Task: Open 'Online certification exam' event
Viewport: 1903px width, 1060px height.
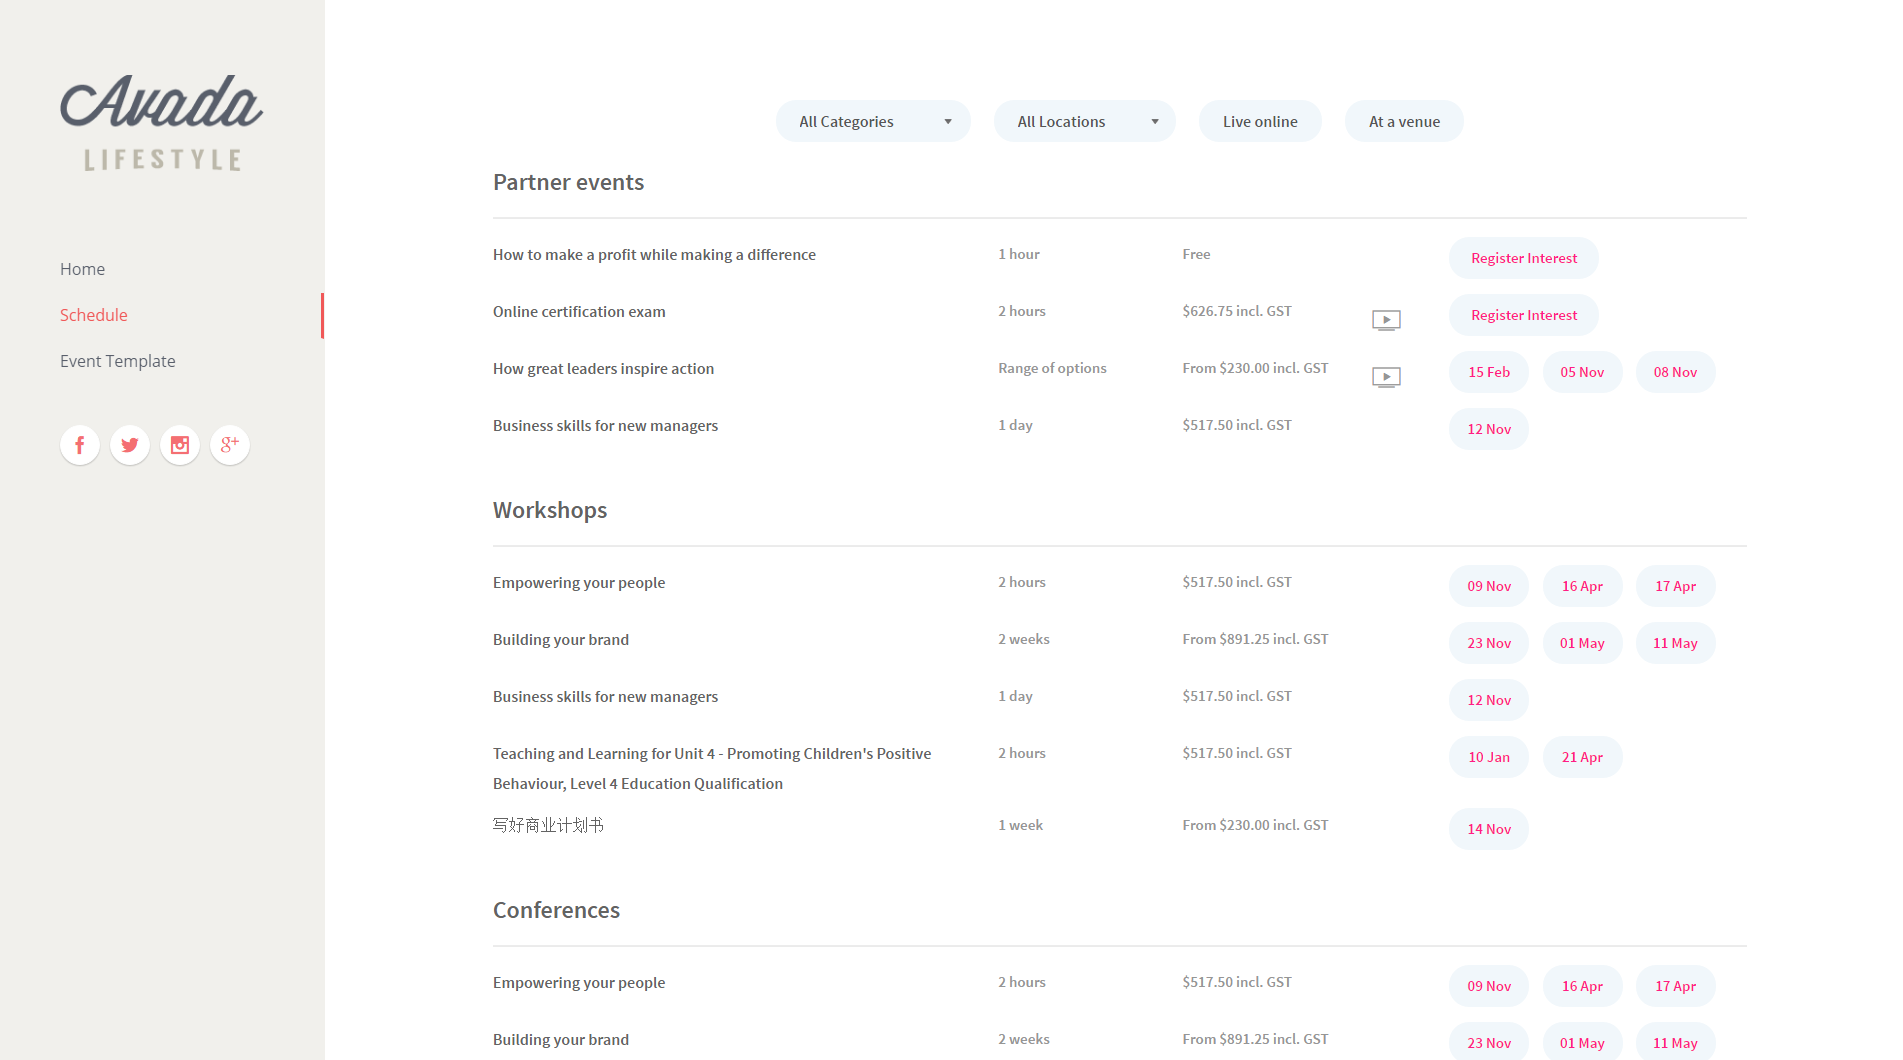Action: click(x=579, y=312)
